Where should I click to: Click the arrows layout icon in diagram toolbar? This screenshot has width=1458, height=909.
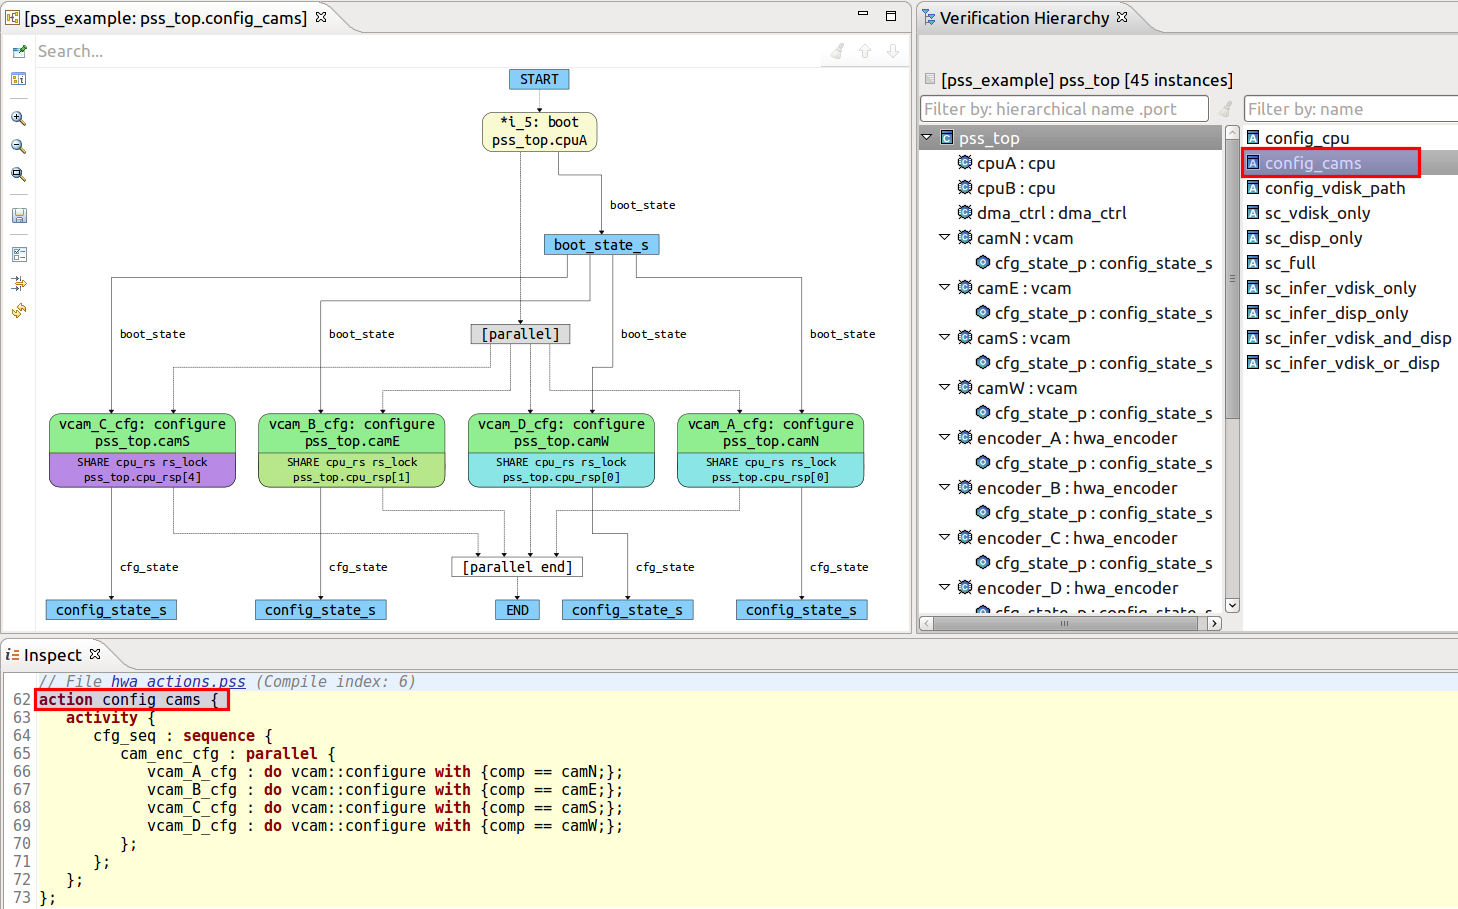[19, 283]
